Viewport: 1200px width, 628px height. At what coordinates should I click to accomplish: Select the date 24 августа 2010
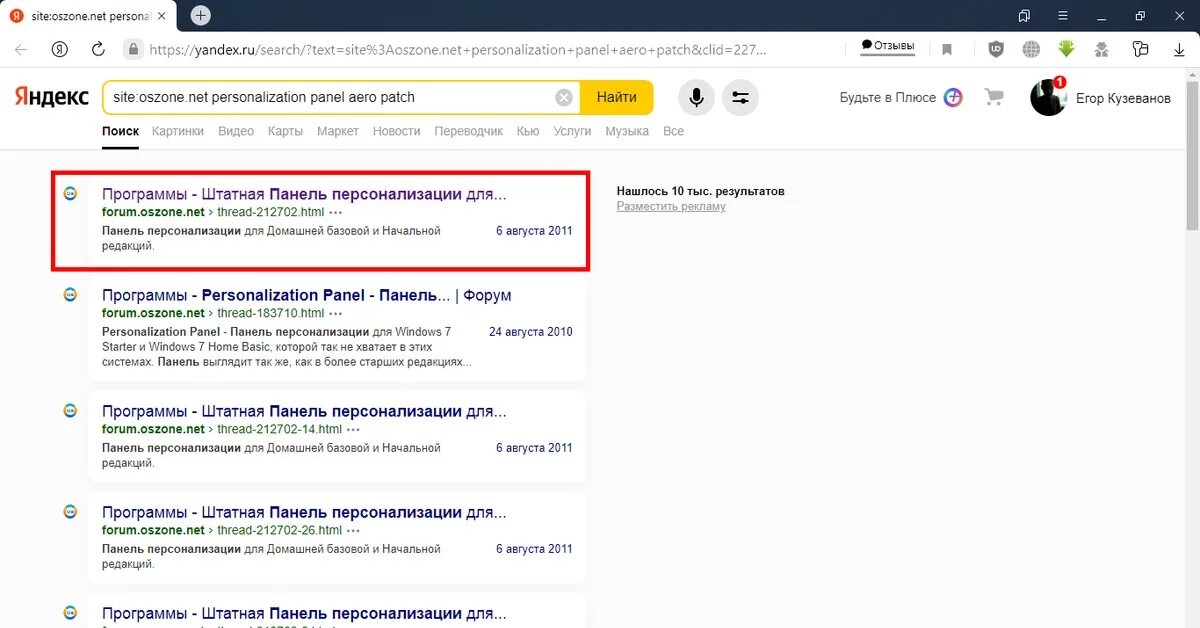point(531,331)
